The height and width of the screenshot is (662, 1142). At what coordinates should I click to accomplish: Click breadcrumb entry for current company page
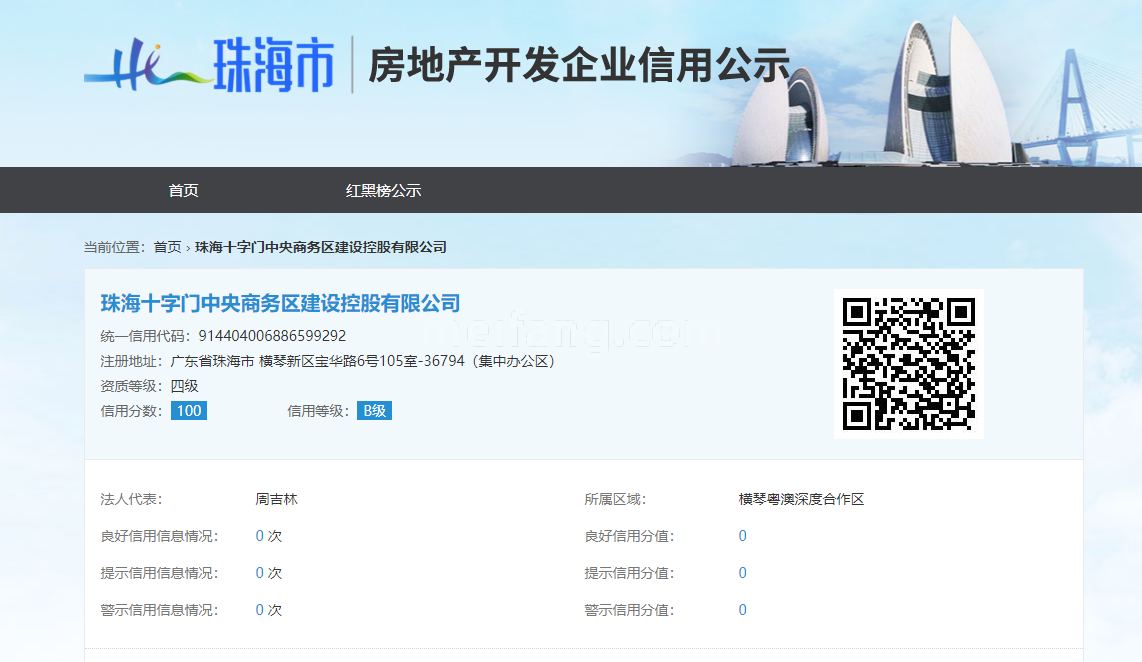pos(320,246)
